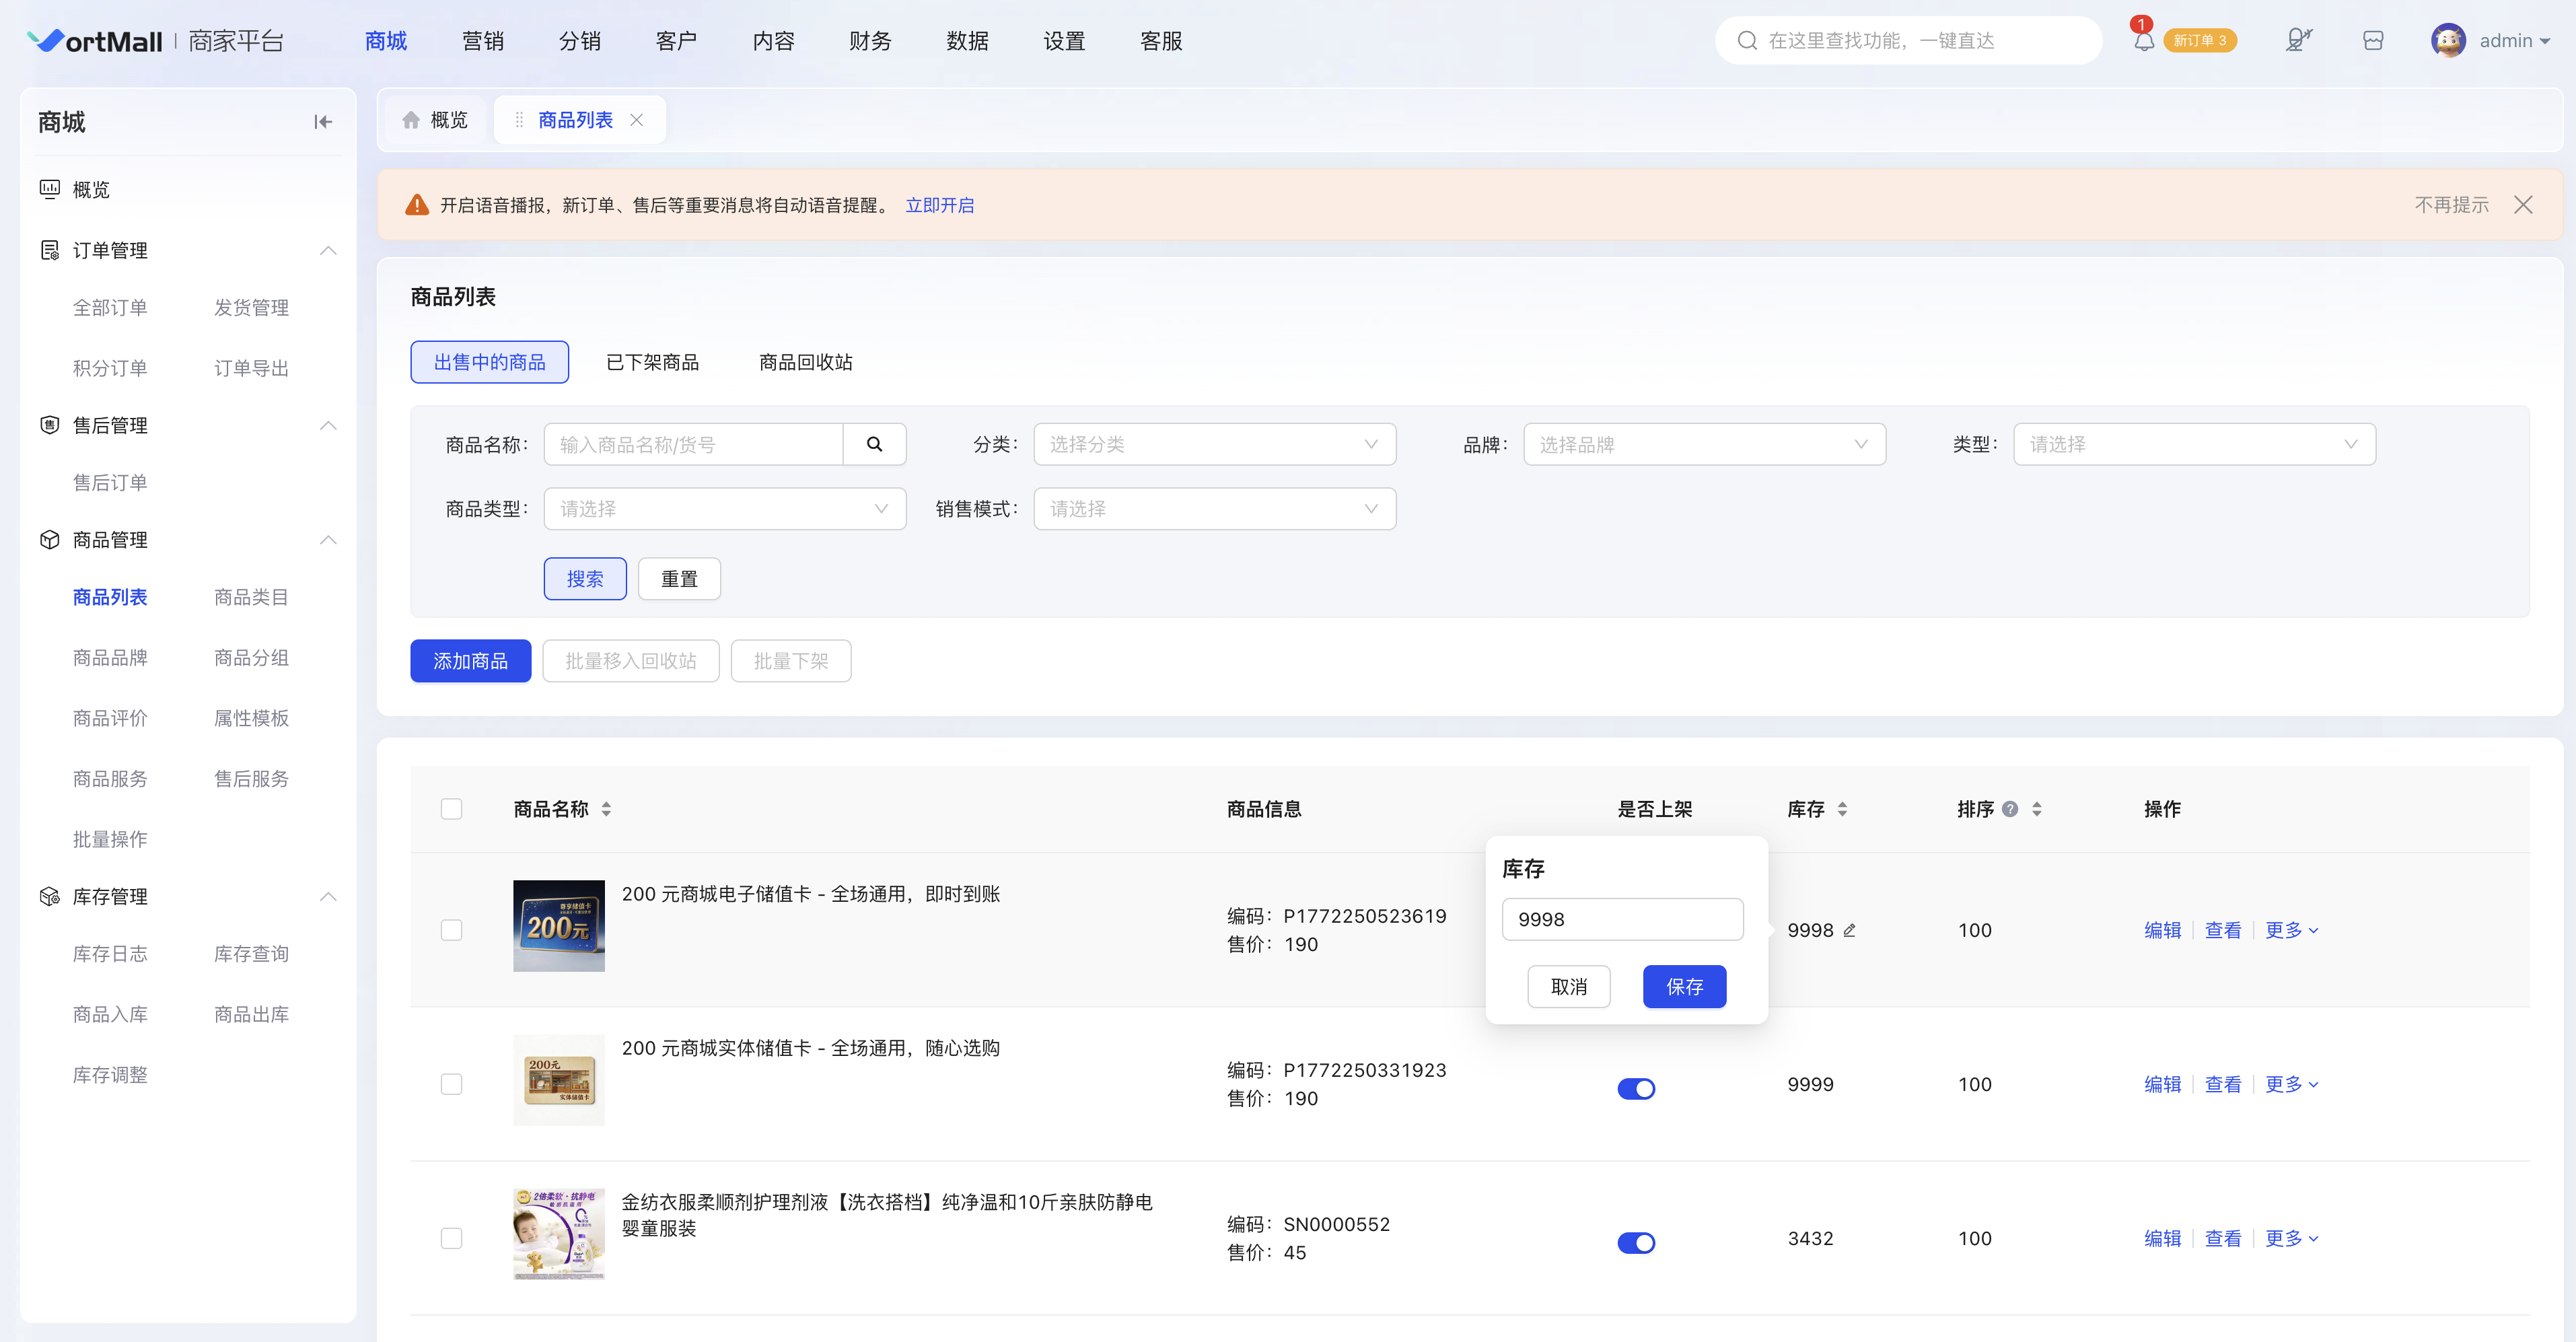Click the voice broadcast microphone icon
This screenshot has width=2576, height=1342.
(2298, 40)
